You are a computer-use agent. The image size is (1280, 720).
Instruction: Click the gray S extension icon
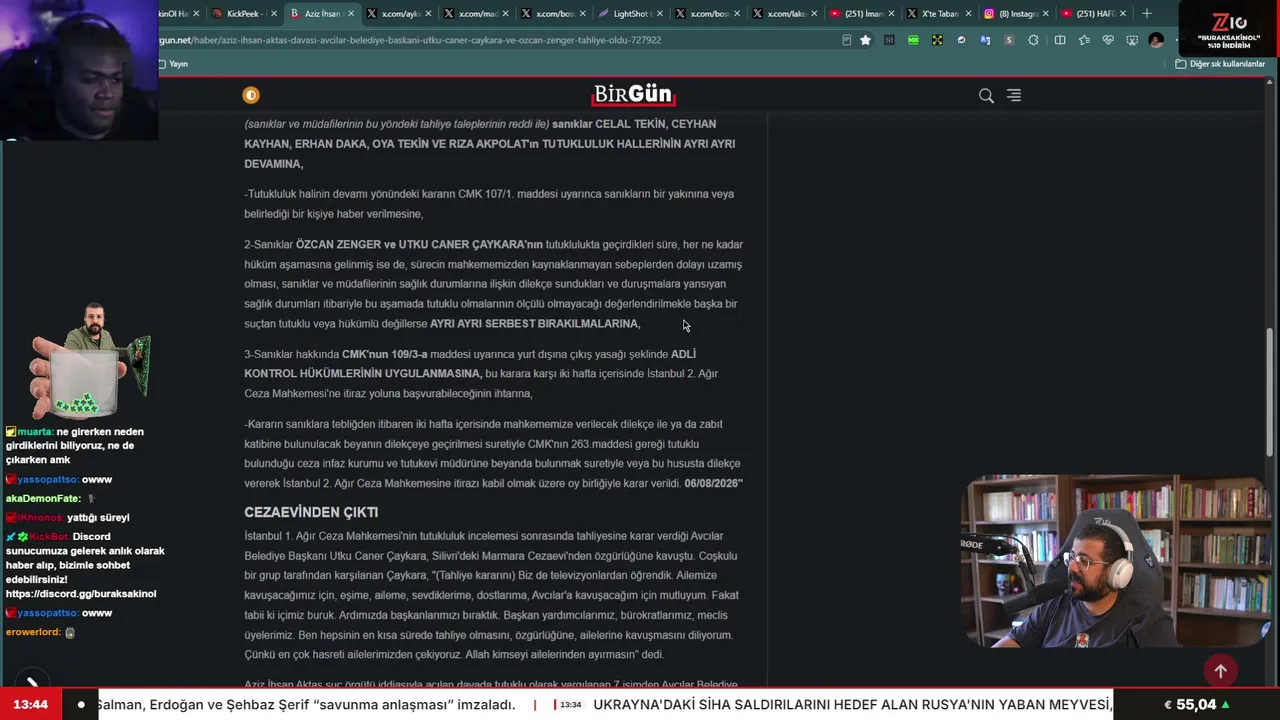[1009, 40]
